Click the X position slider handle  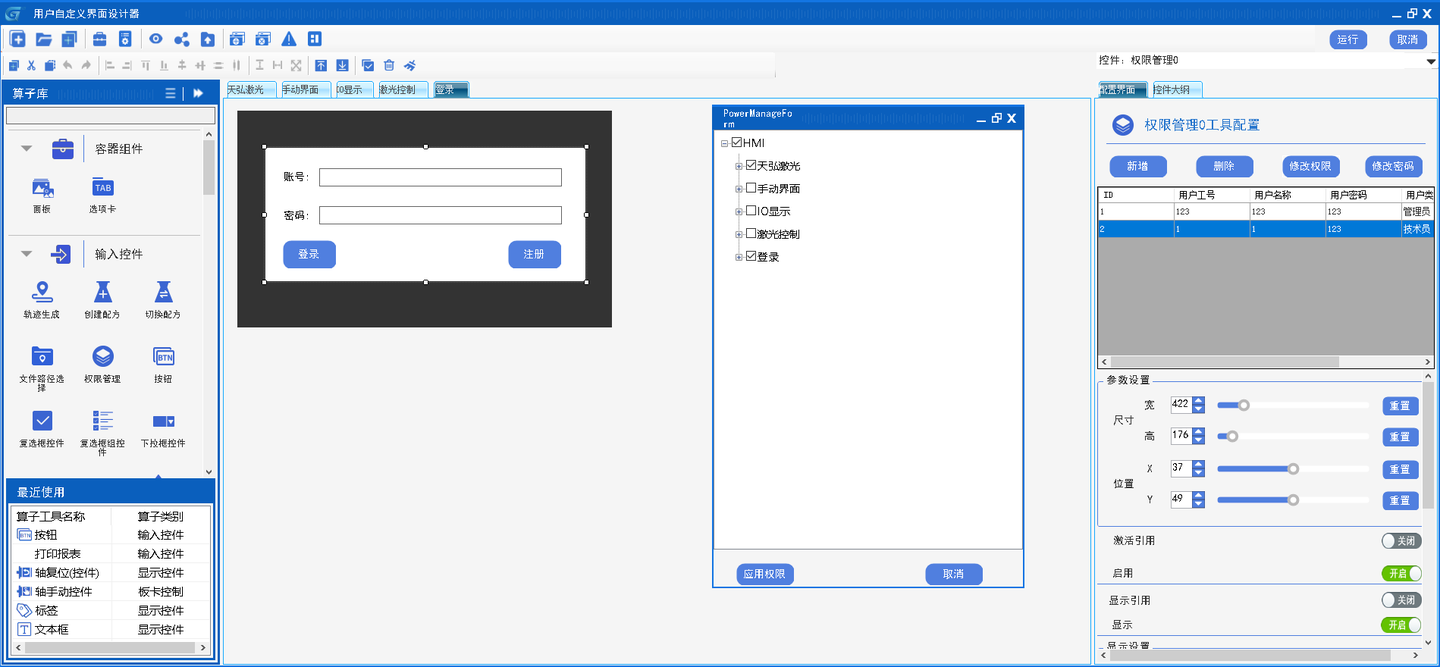[x=1293, y=468]
